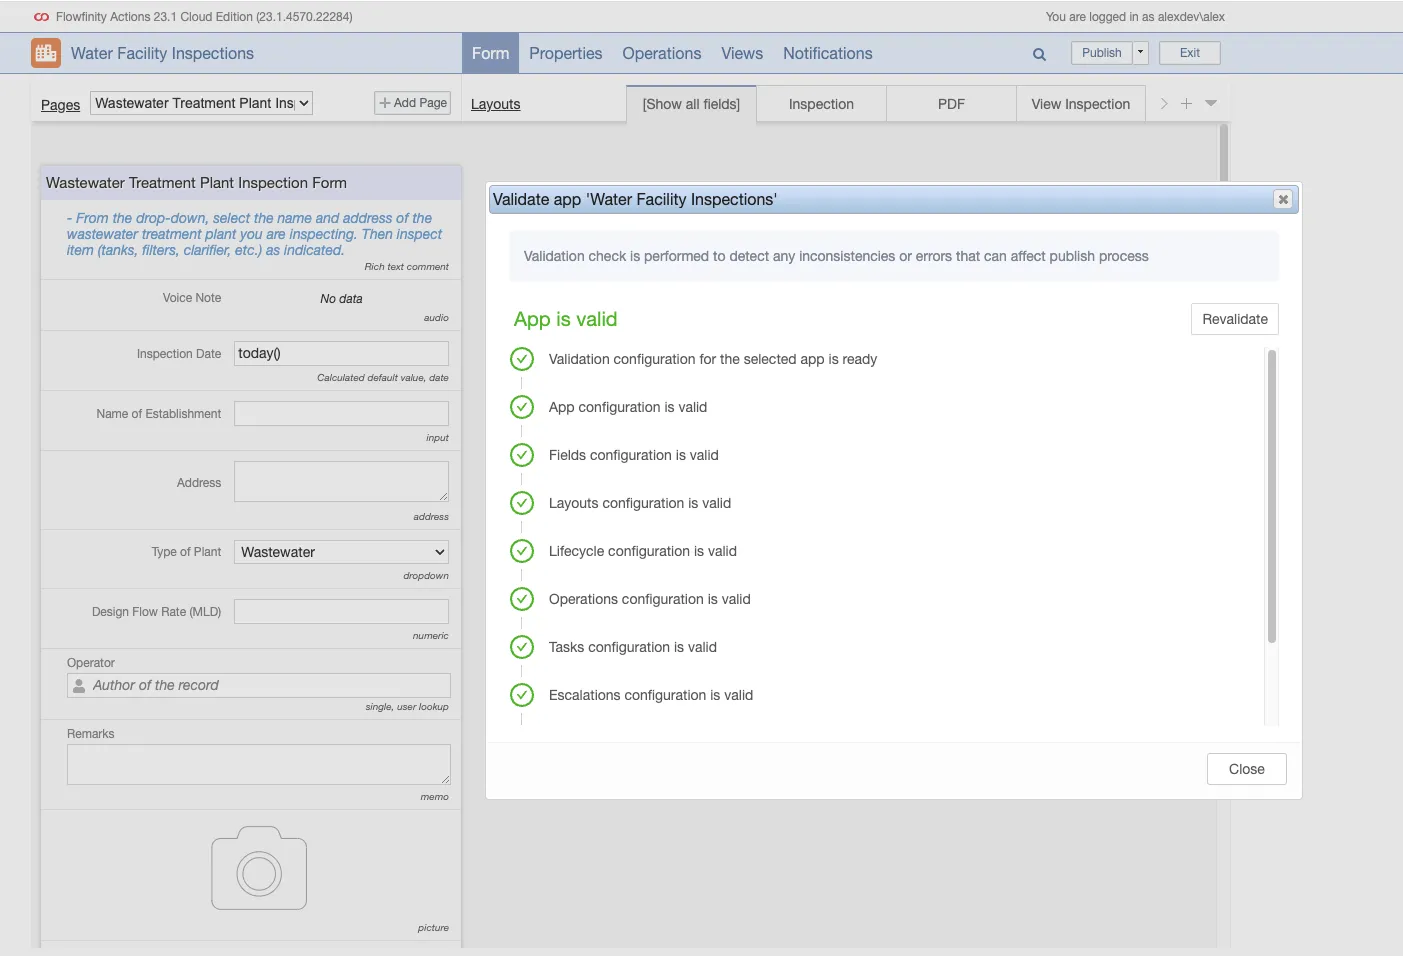Open the Publish button dropdown arrow
This screenshot has height=956, width=1403.
pos(1140,53)
